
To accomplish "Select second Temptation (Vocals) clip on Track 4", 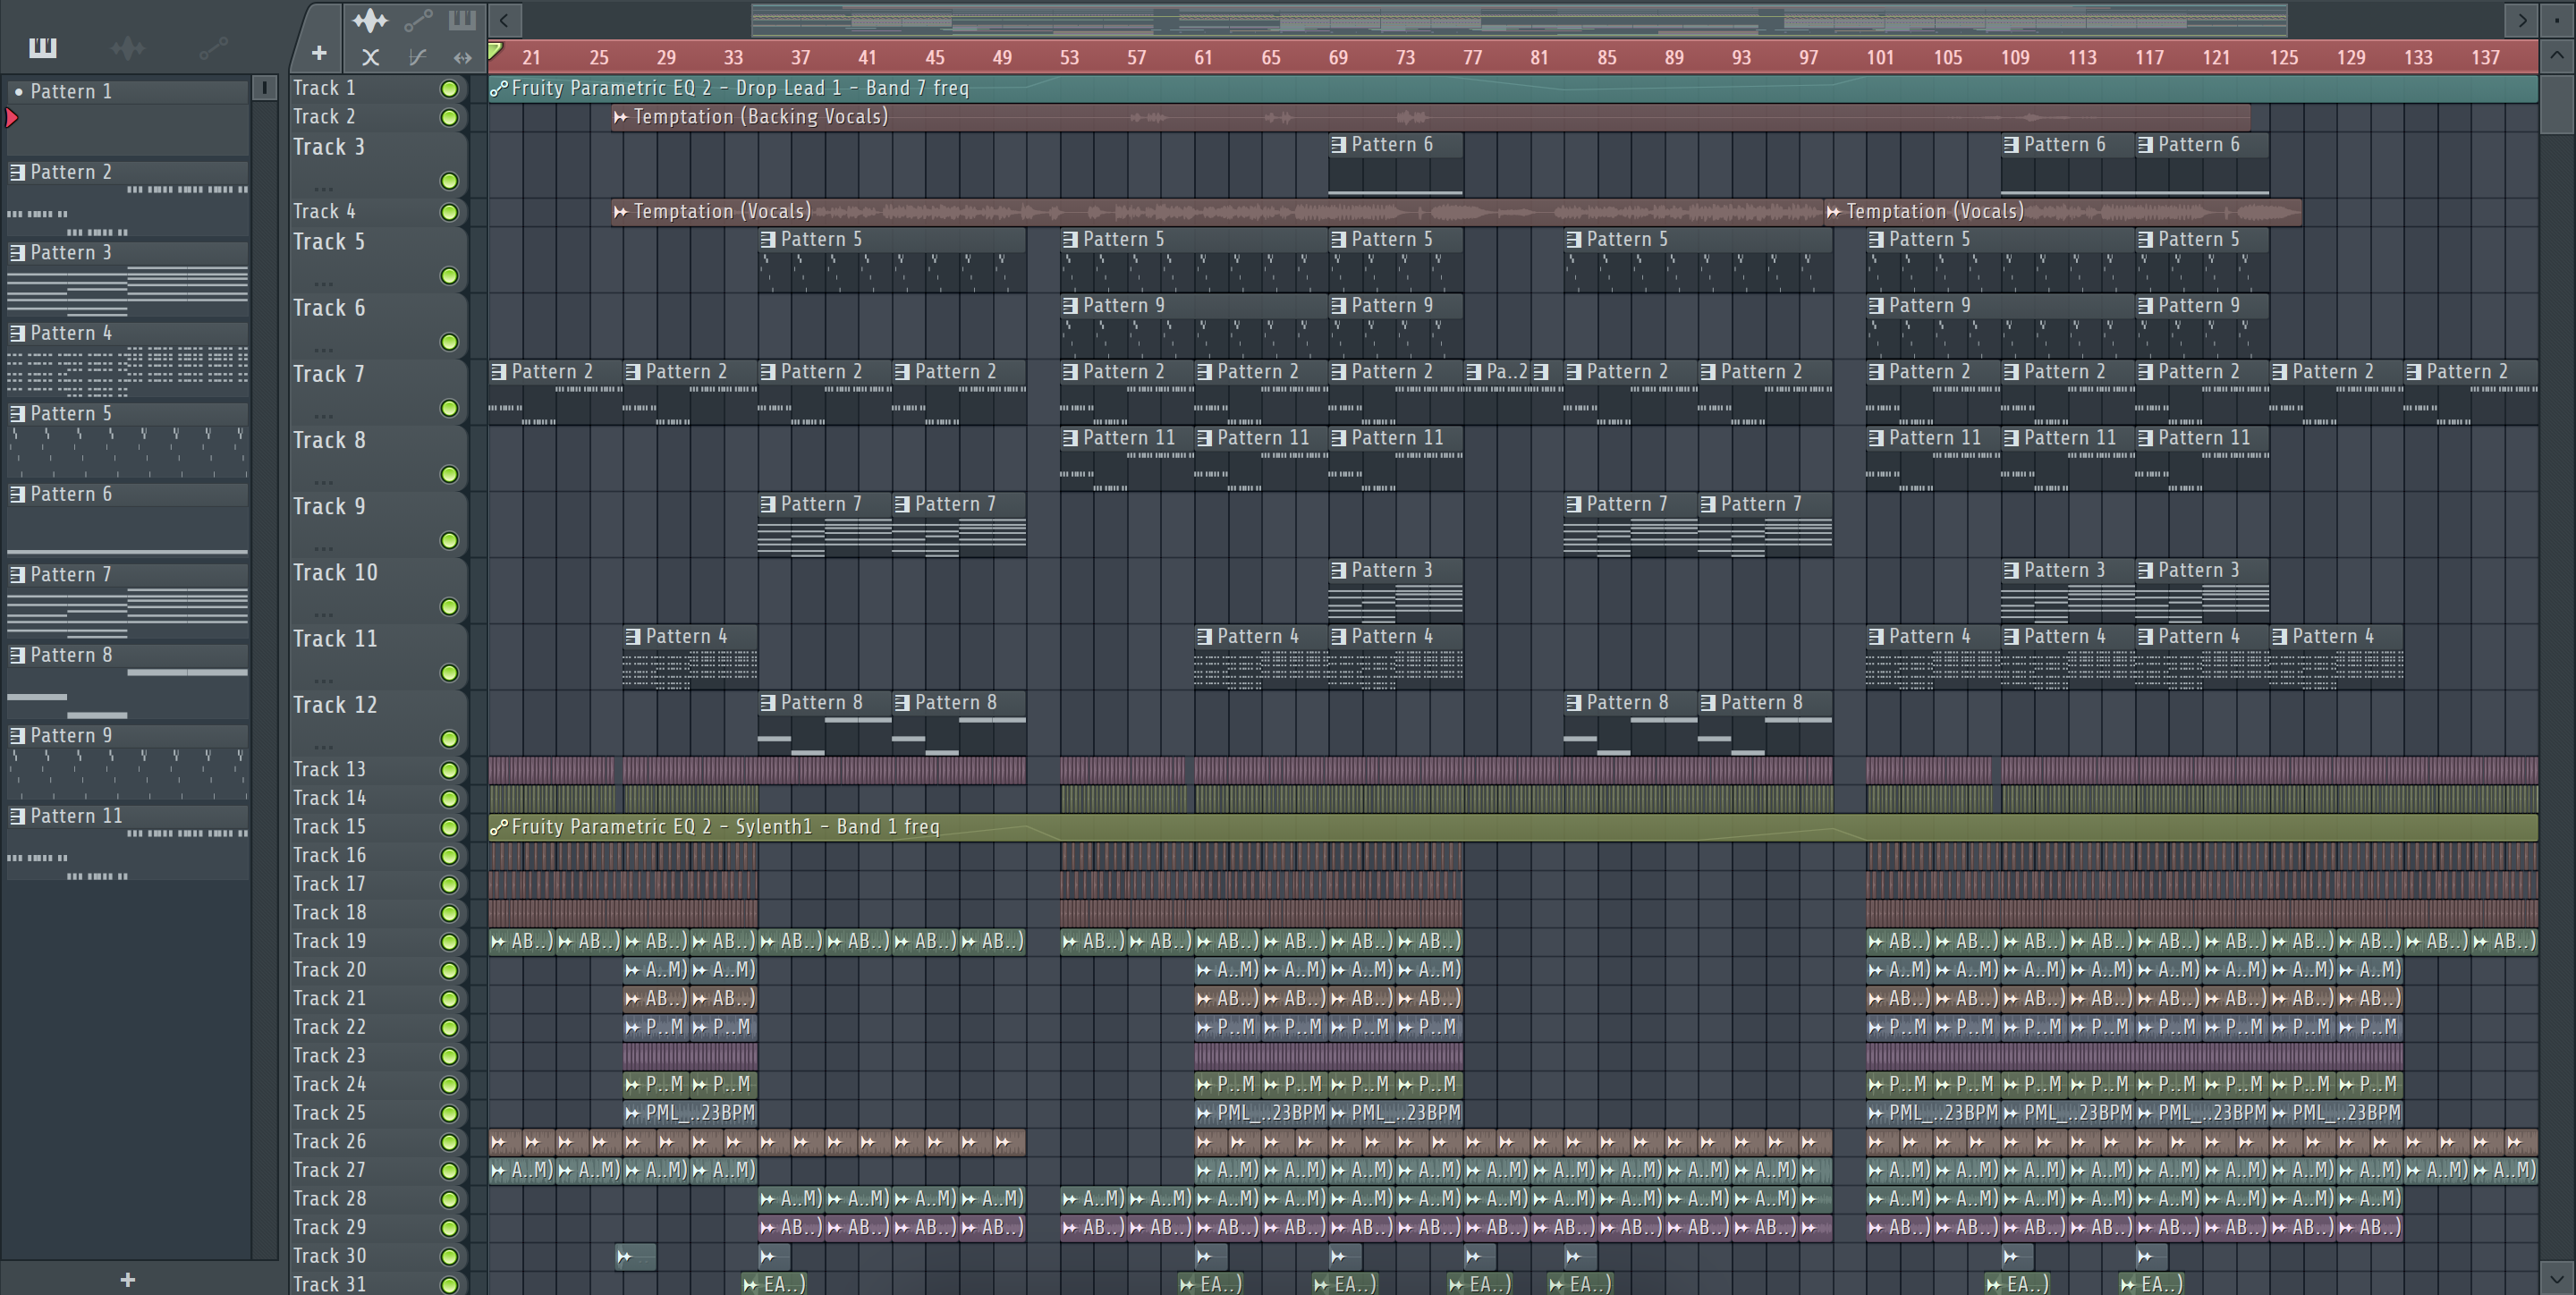I will (2063, 212).
